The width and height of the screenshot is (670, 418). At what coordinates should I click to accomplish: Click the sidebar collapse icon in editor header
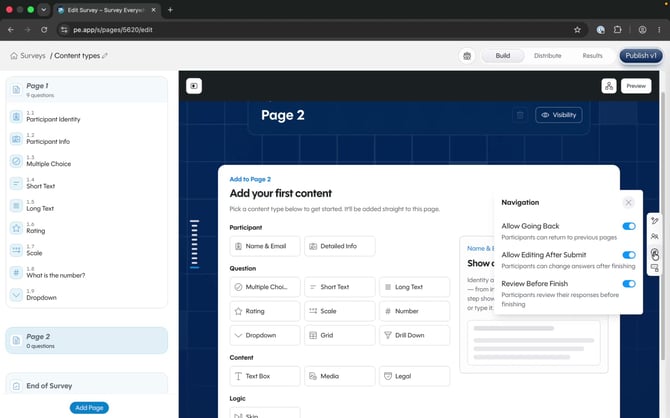tap(194, 86)
